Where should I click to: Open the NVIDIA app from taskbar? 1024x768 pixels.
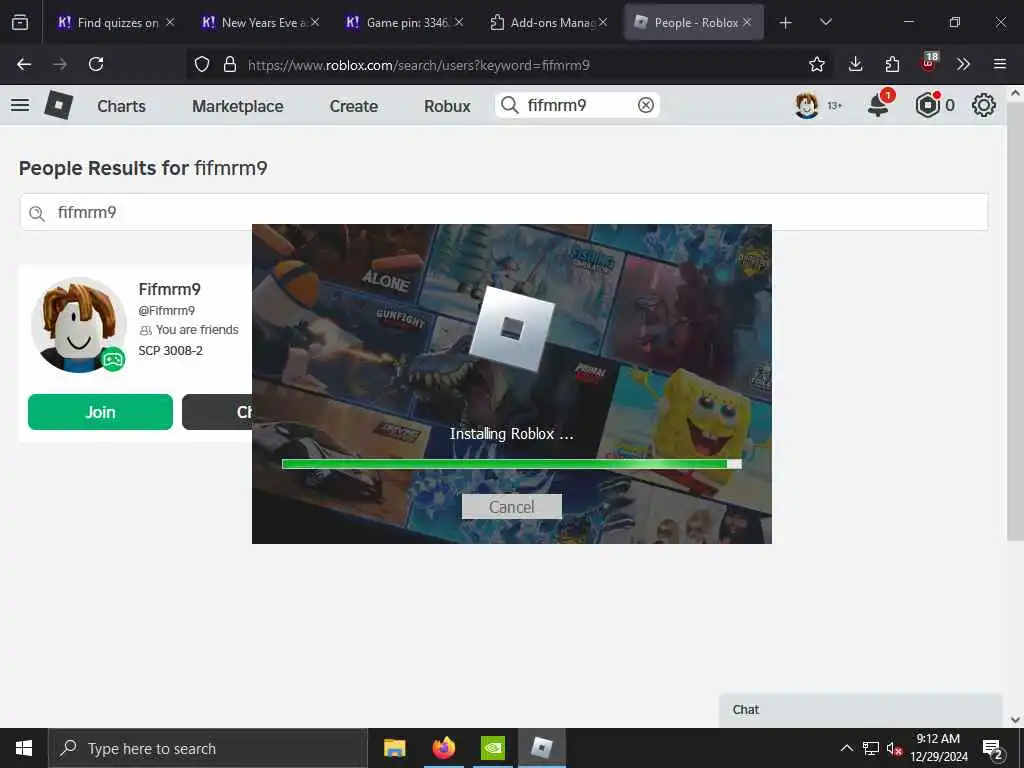click(492, 748)
